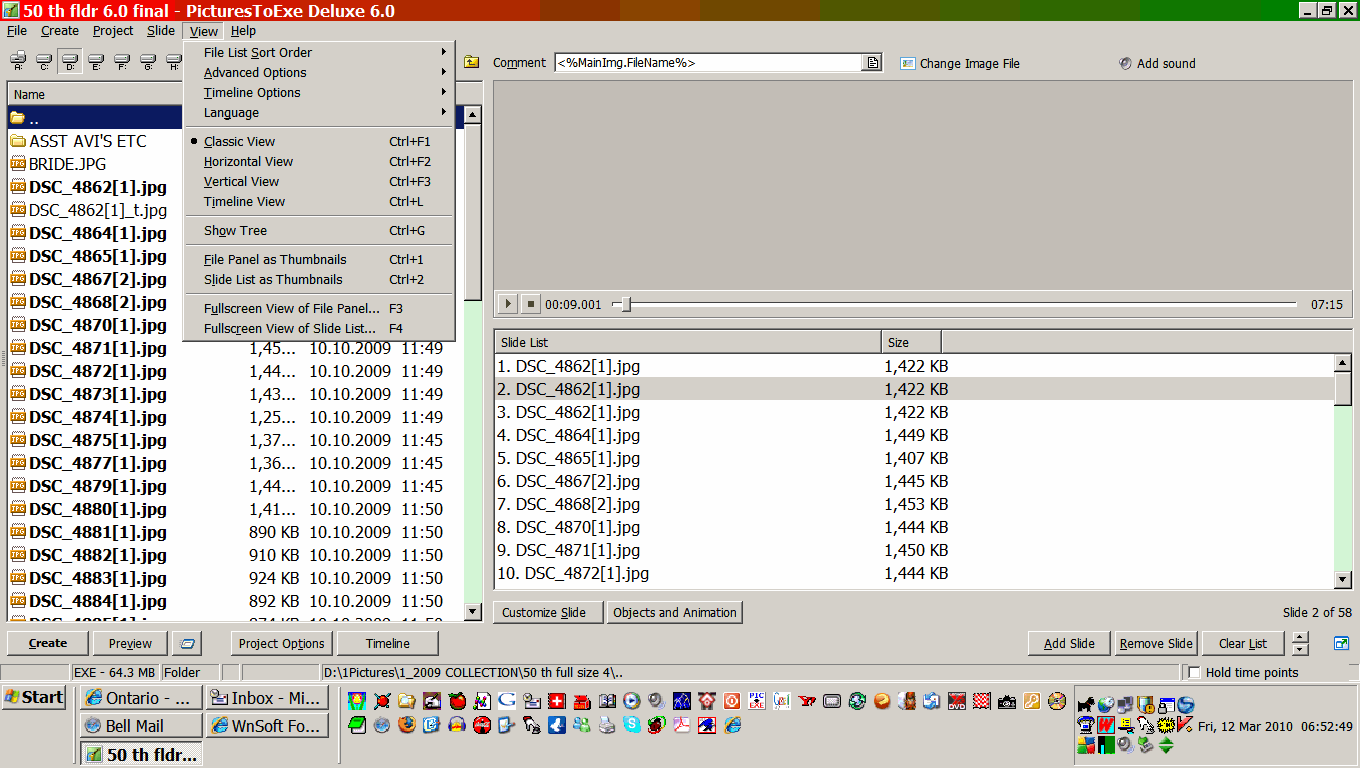This screenshot has height=768, width=1360.
Task: Click the parent folder '..' row
Action: tap(96, 118)
